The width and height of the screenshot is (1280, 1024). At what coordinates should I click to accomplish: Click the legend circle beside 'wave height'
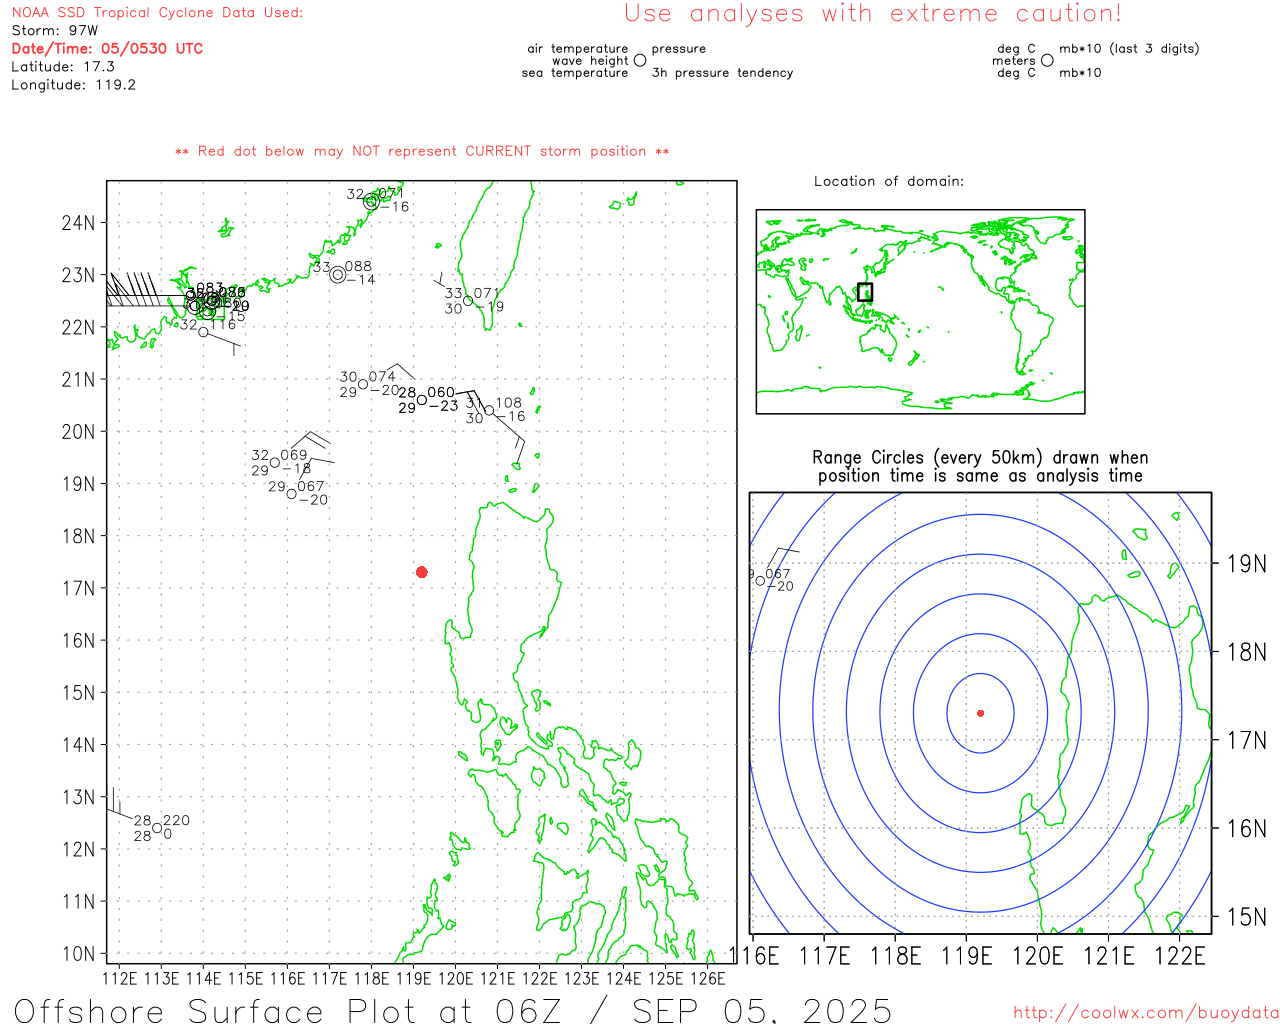640,60
